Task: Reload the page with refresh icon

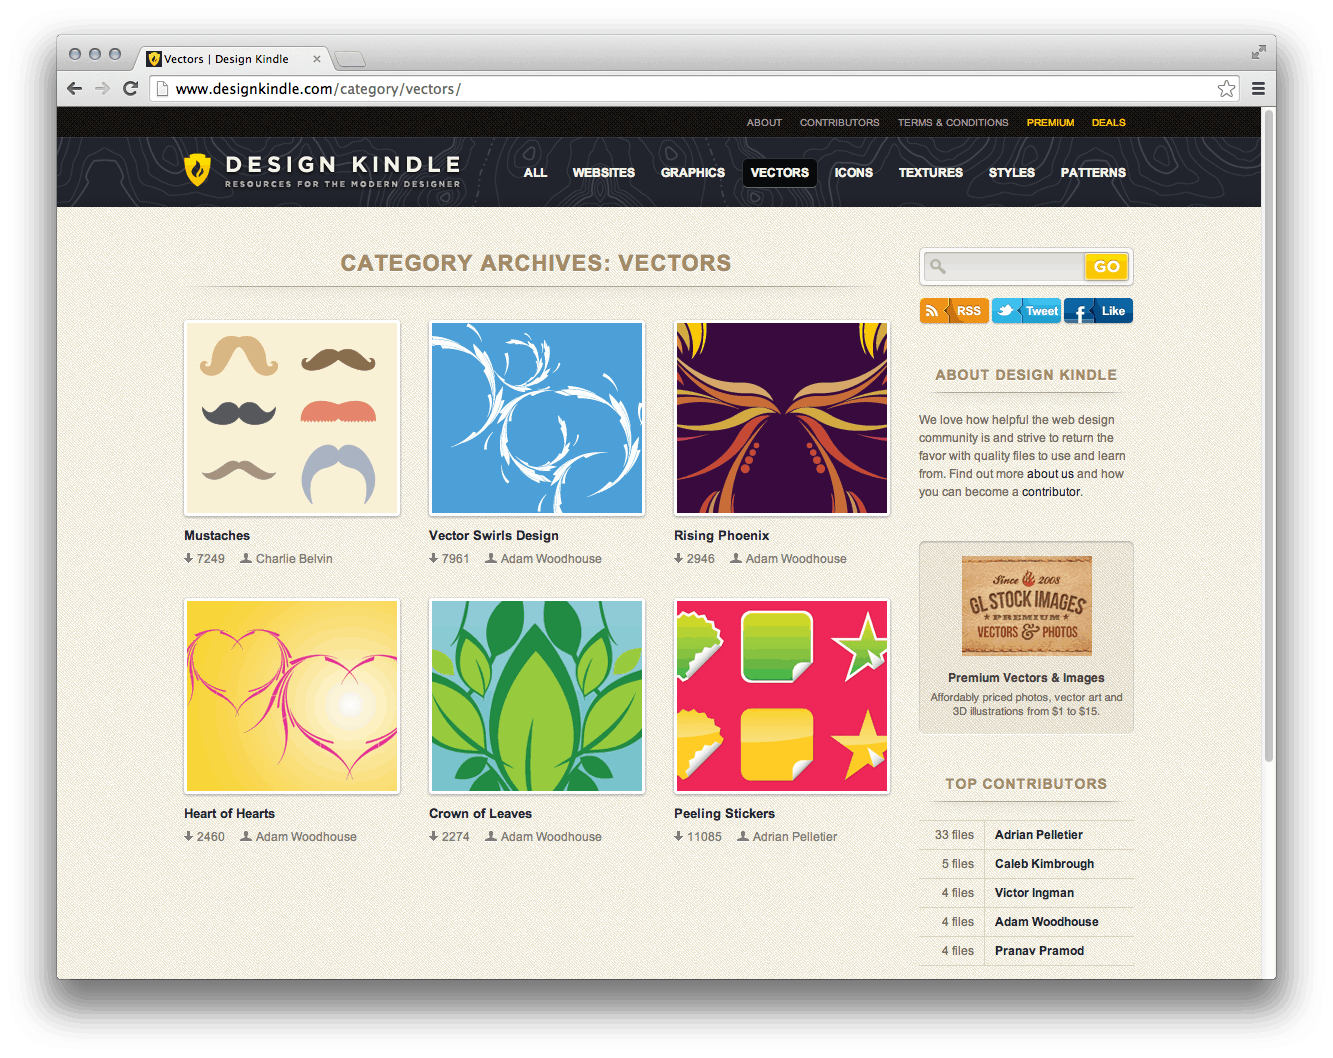Action: (x=130, y=89)
